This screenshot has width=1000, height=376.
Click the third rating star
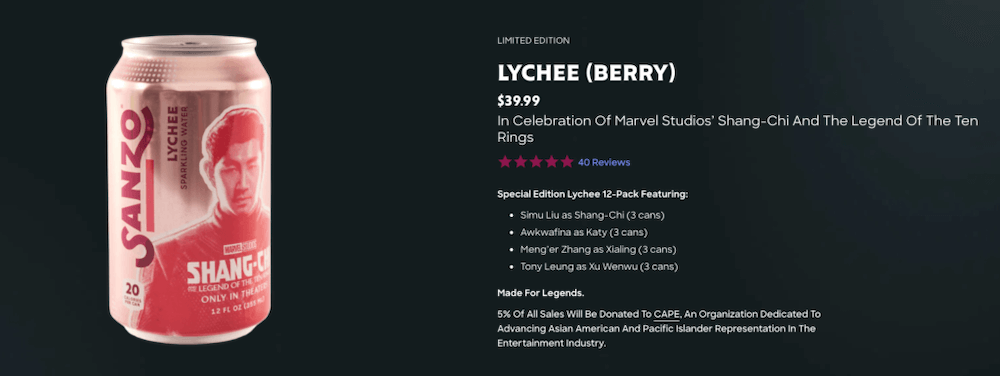(536, 162)
